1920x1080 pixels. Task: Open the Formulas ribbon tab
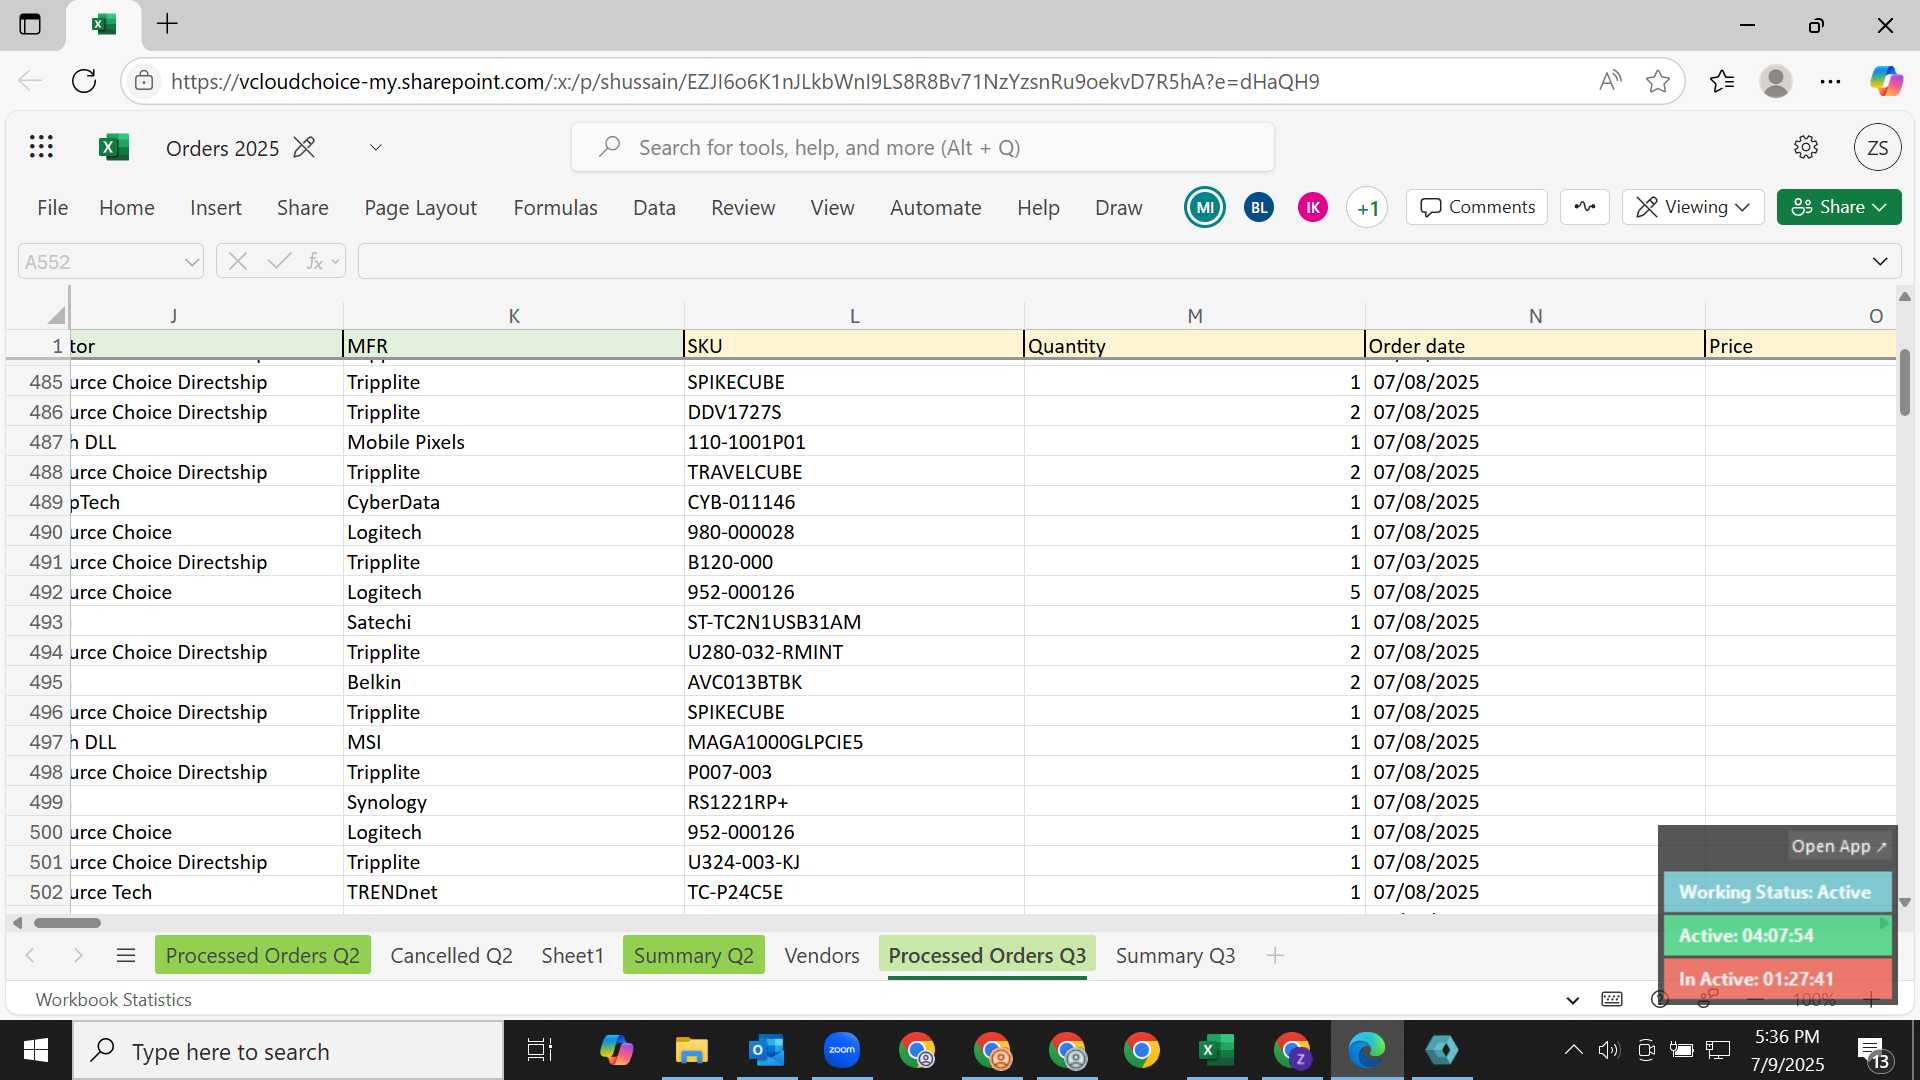(x=555, y=207)
